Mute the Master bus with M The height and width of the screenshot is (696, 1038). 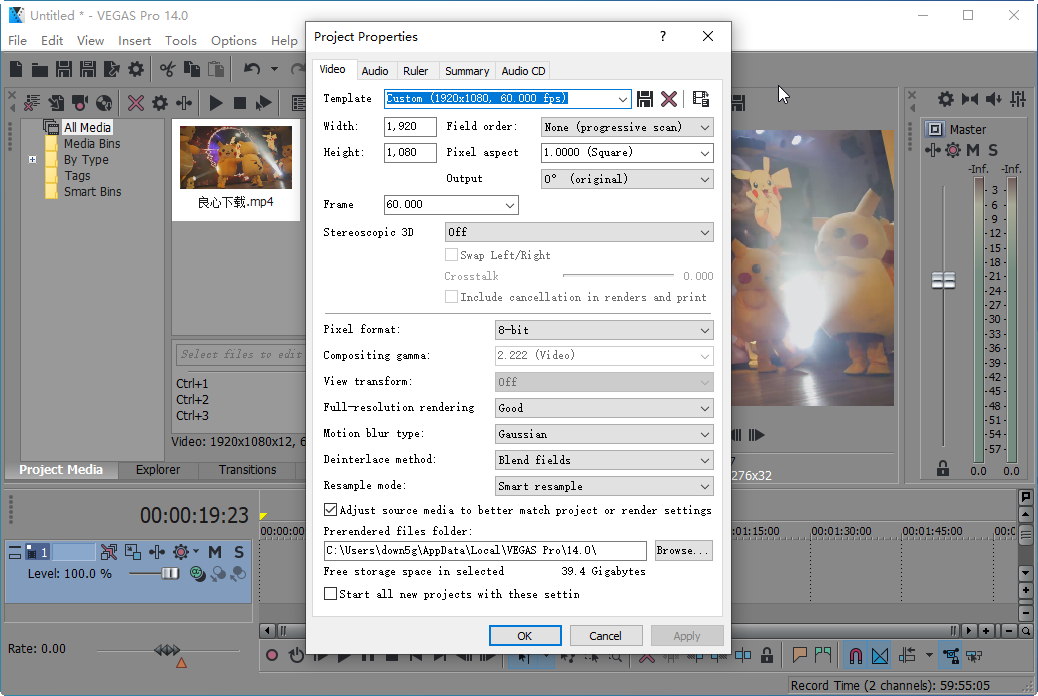point(973,150)
